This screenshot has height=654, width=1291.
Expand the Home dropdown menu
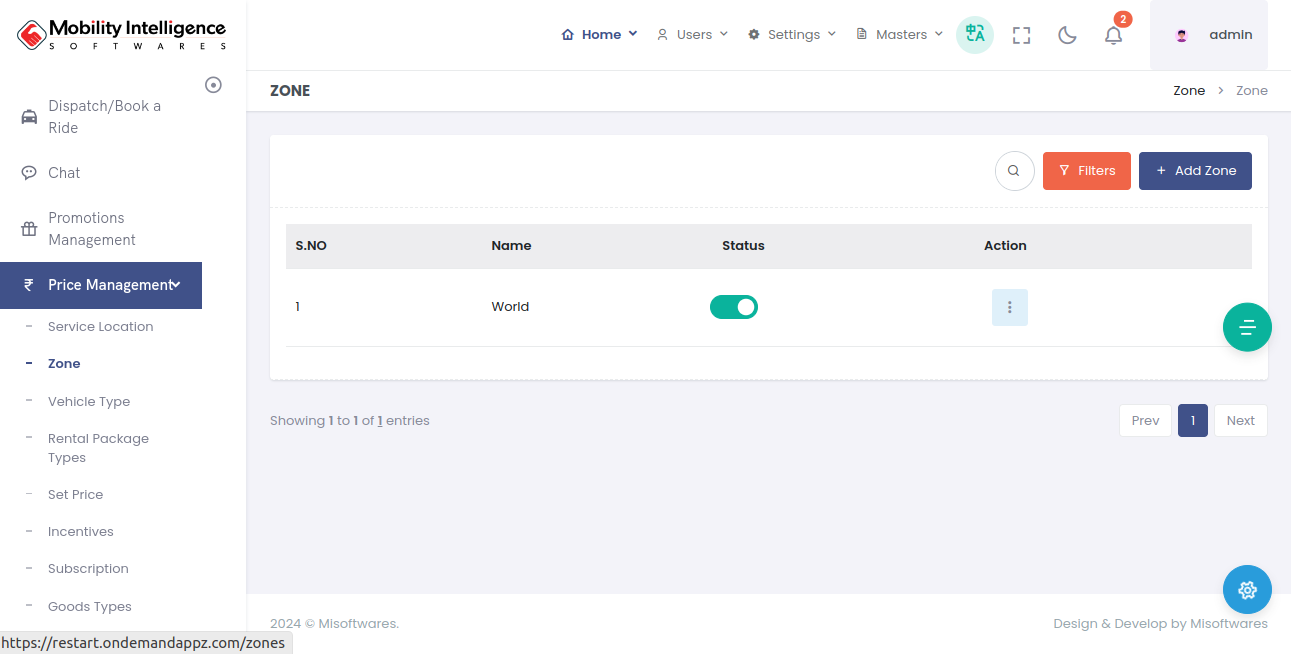(599, 35)
